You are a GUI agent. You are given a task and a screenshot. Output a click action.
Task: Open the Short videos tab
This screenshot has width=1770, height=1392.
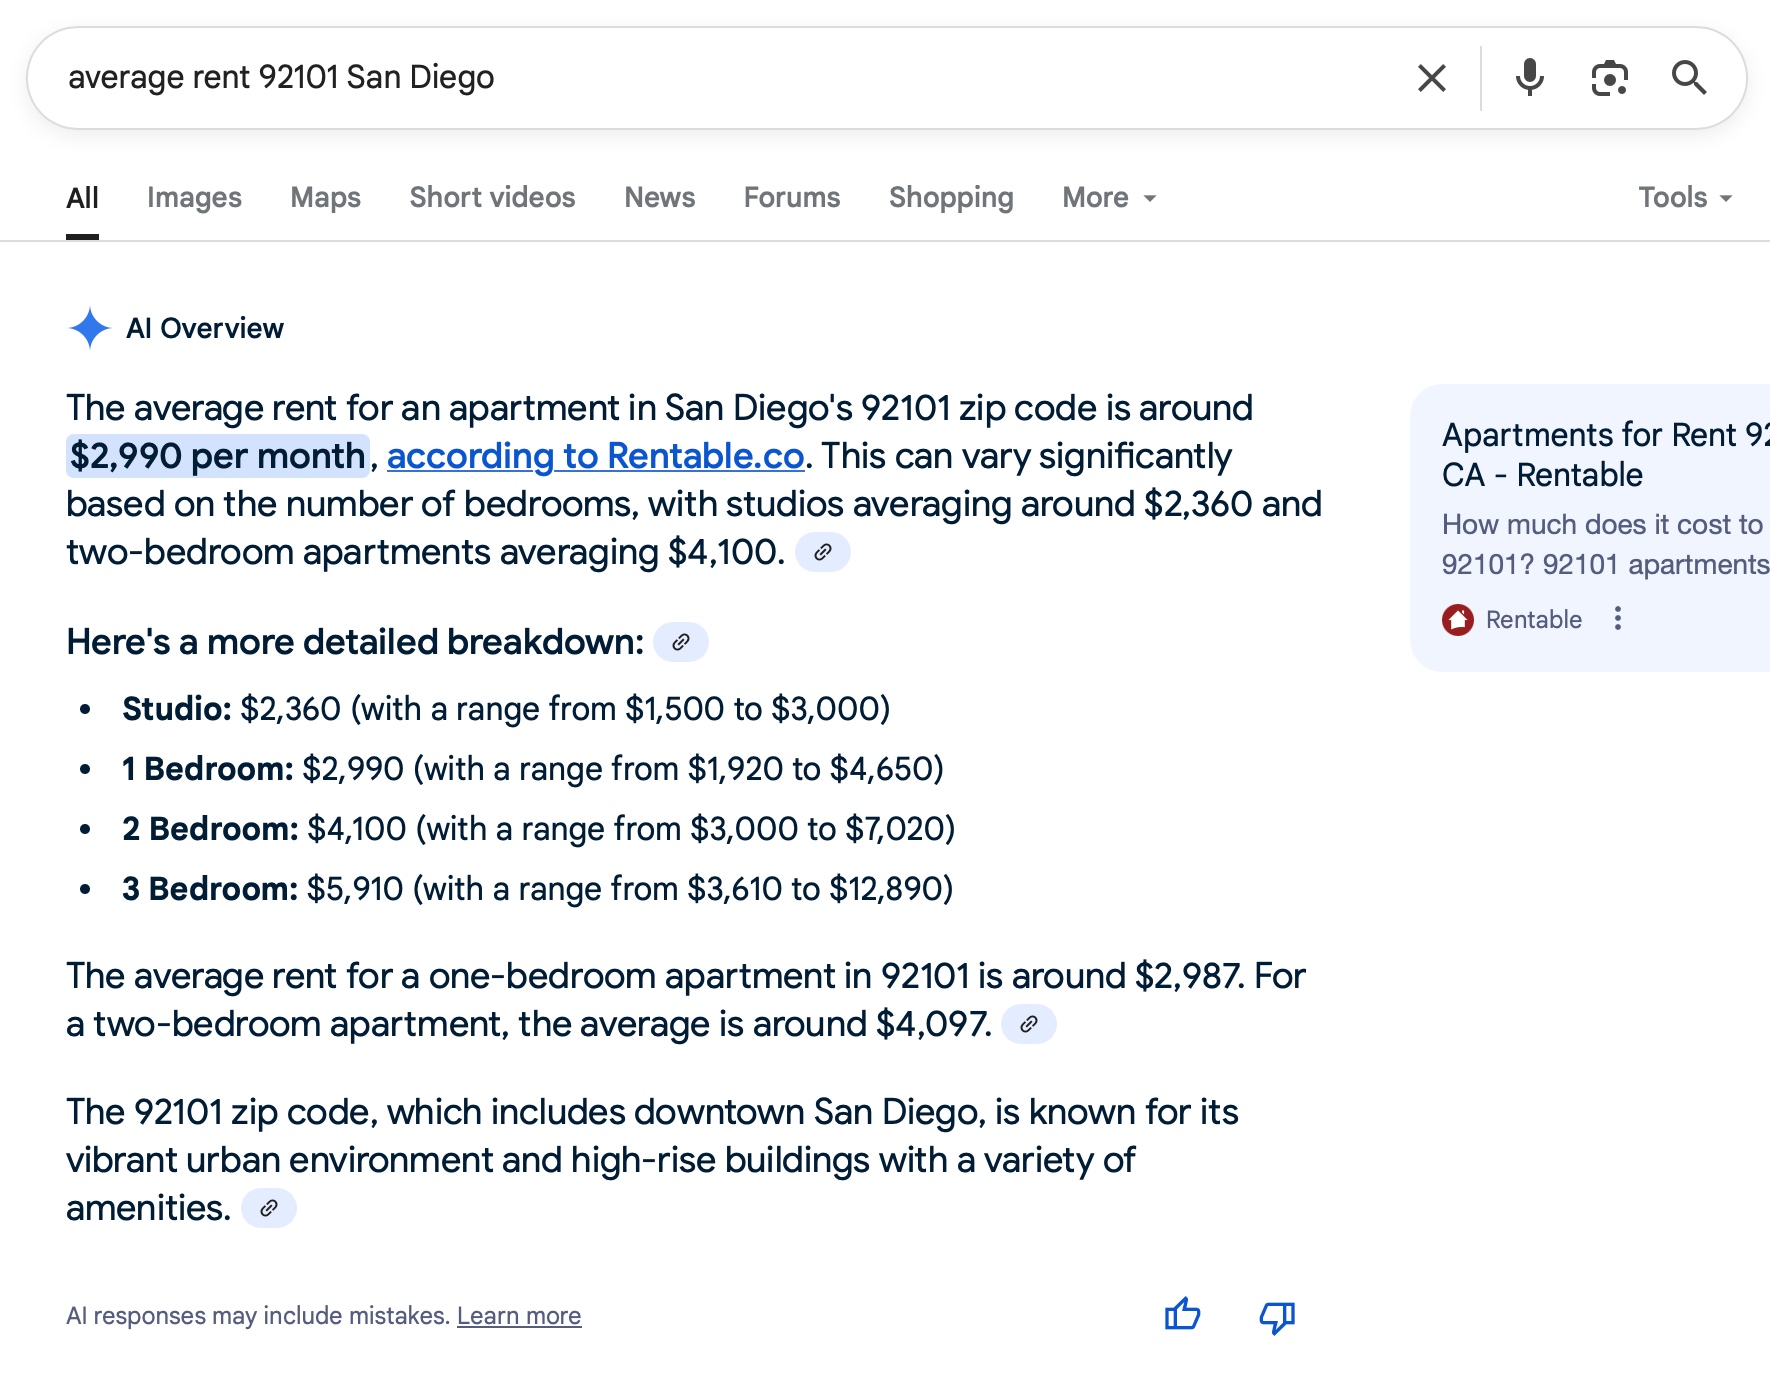click(x=492, y=198)
